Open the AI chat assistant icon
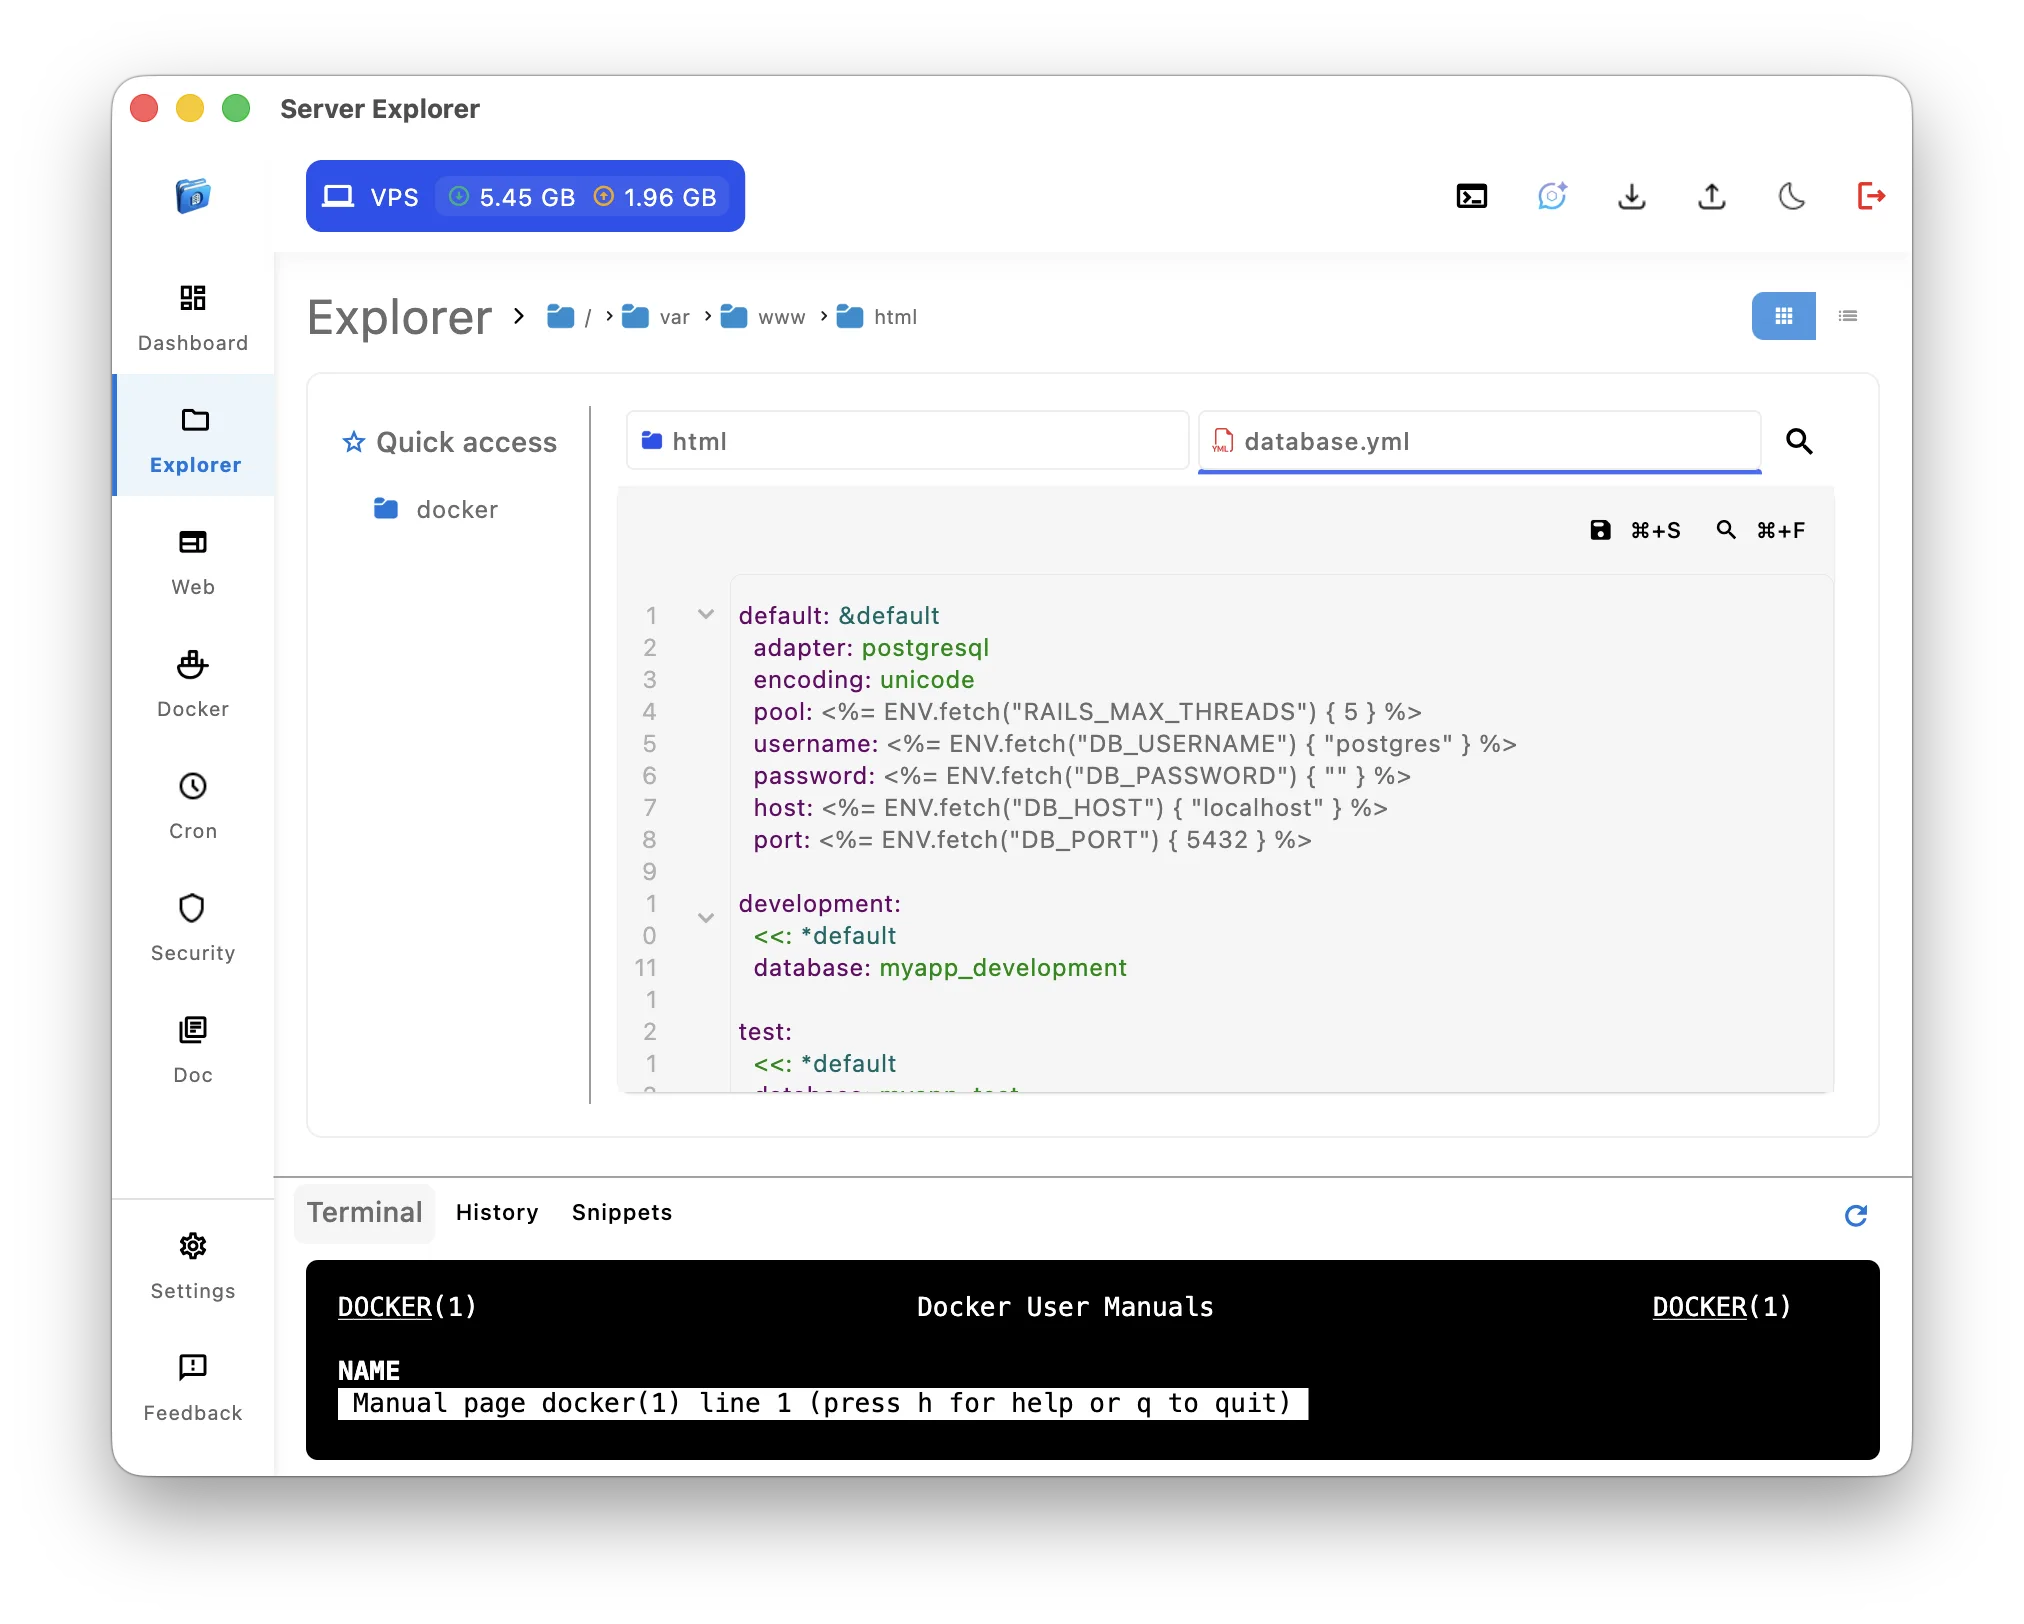The image size is (2024, 1624). 1551,196
